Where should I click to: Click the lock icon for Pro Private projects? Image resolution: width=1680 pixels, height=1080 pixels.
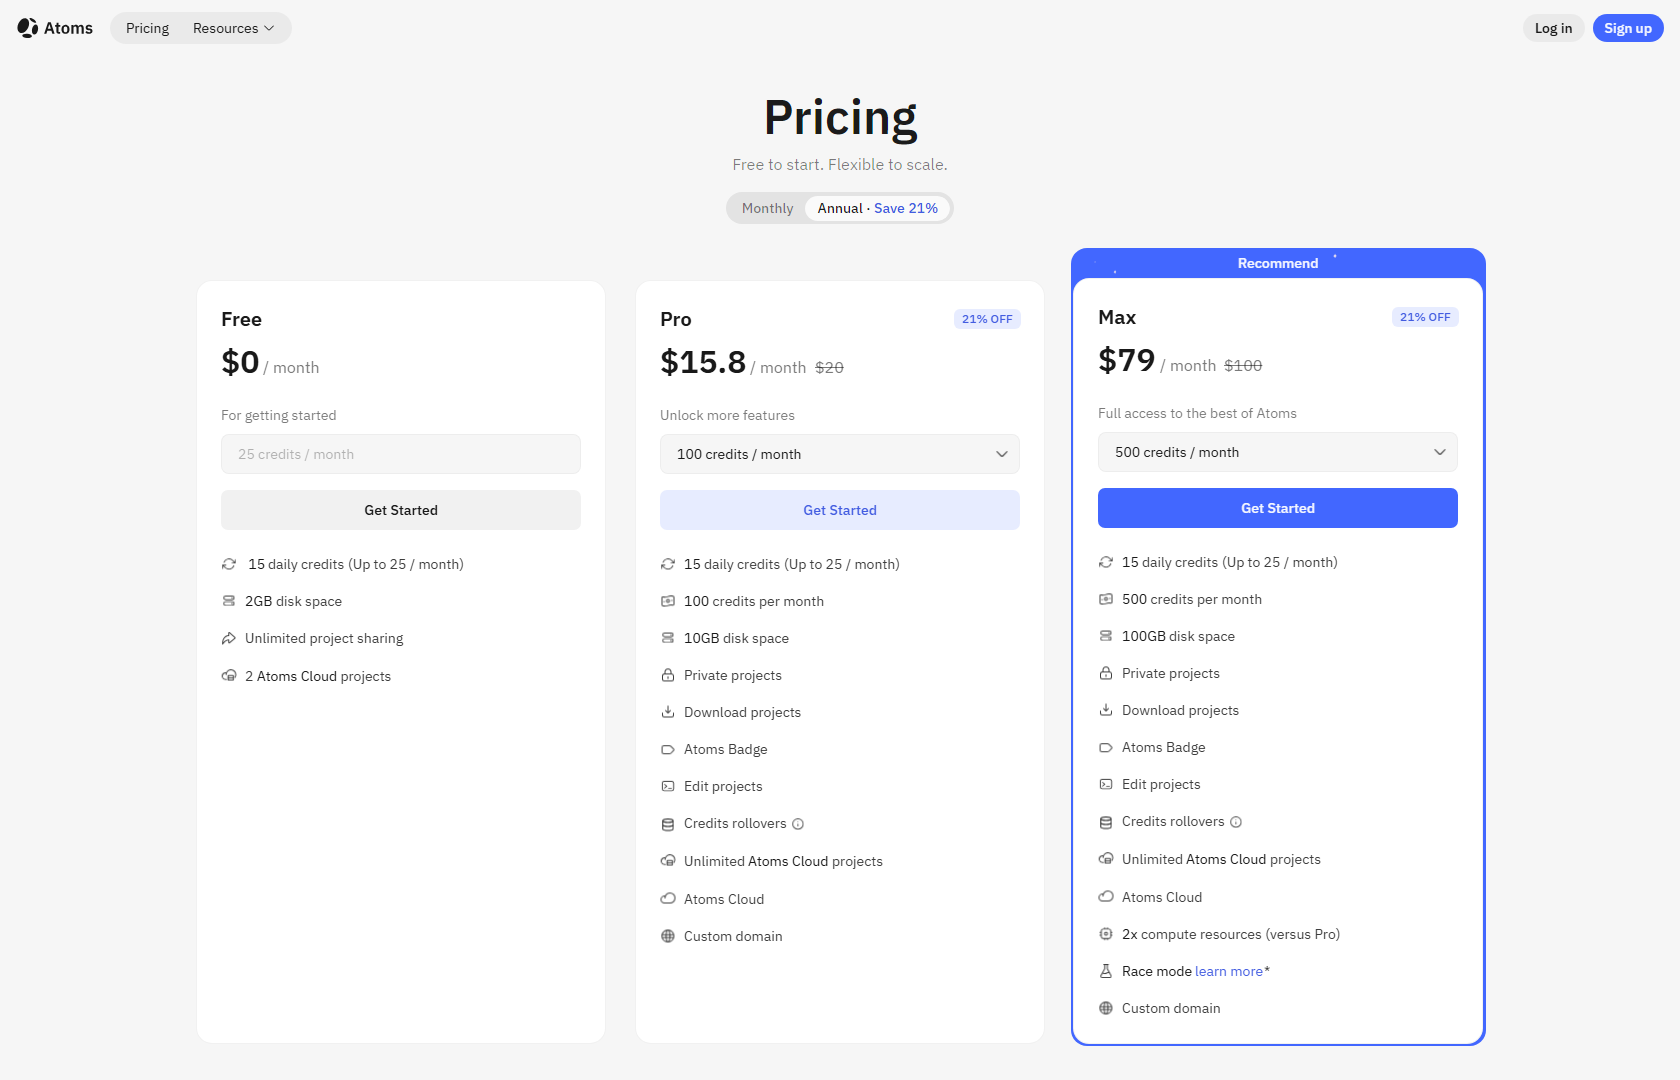[668, 675]
